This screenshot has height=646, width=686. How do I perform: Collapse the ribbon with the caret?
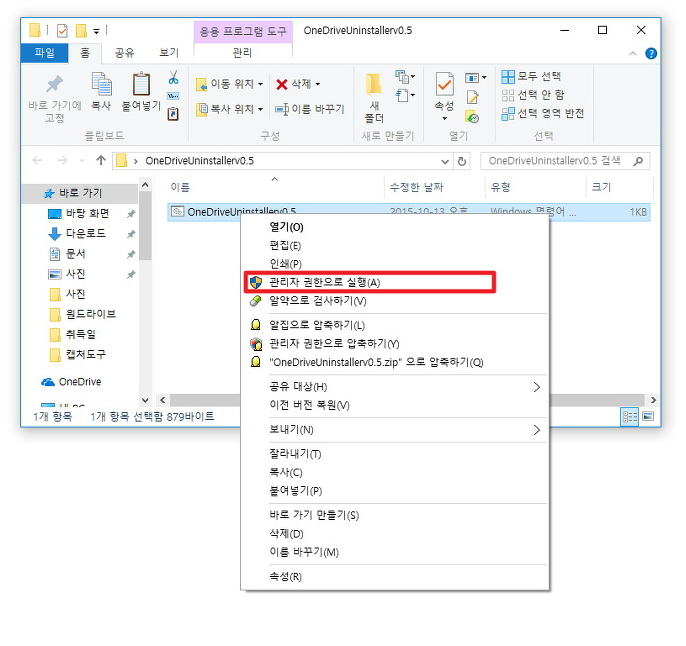(633, 53)
